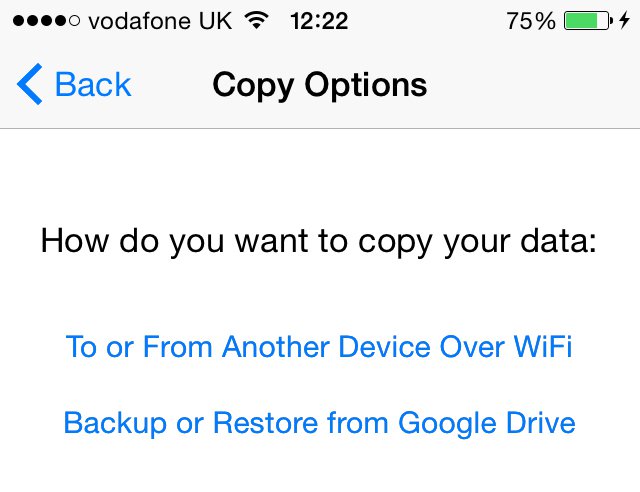
Task: Click the green battery icon
Action: coord(589,21)
